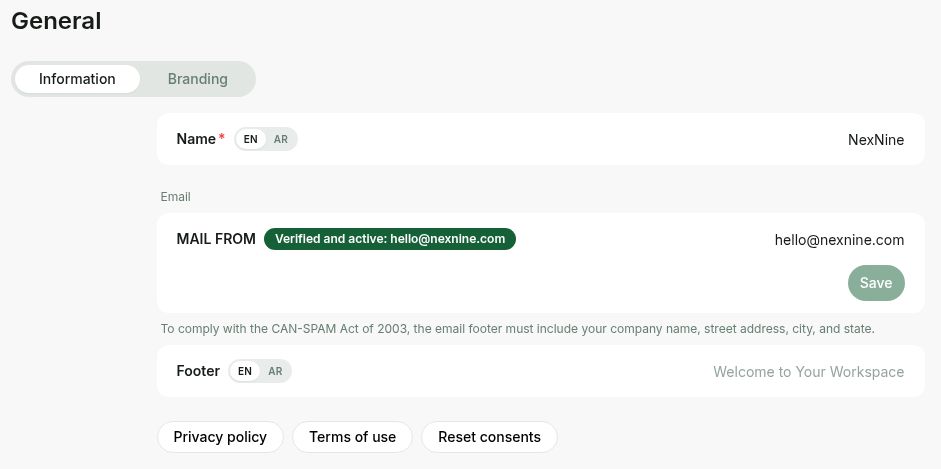Click the Save button

876,282
